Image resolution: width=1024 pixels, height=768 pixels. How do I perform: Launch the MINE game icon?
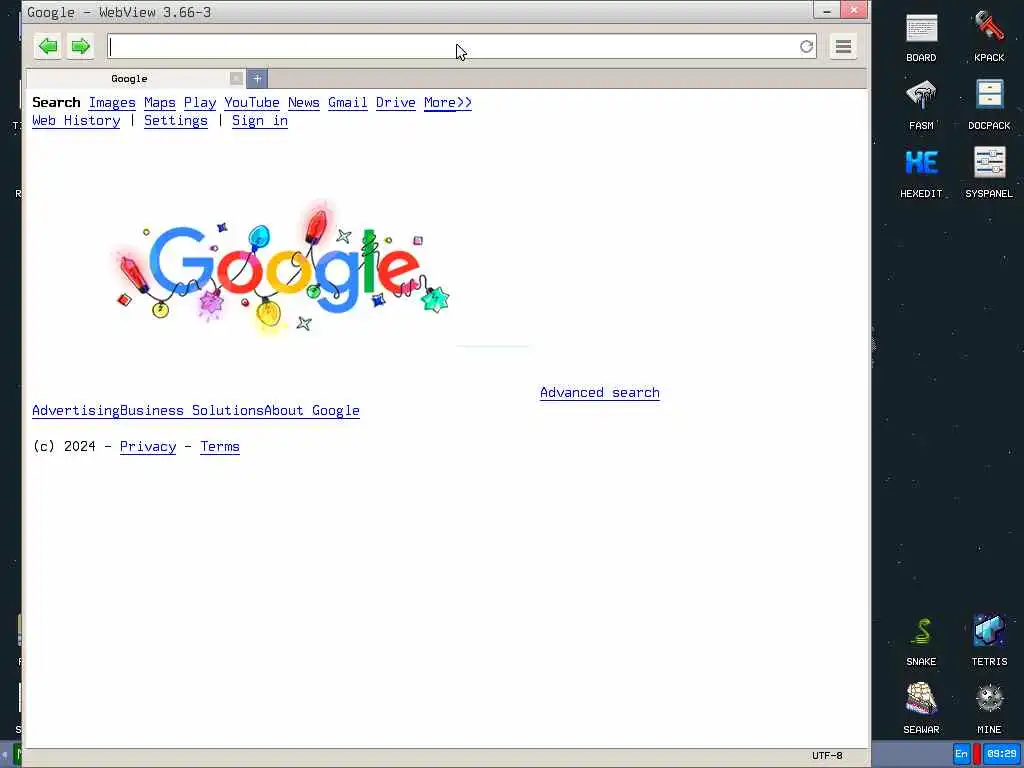pos(989,709)
